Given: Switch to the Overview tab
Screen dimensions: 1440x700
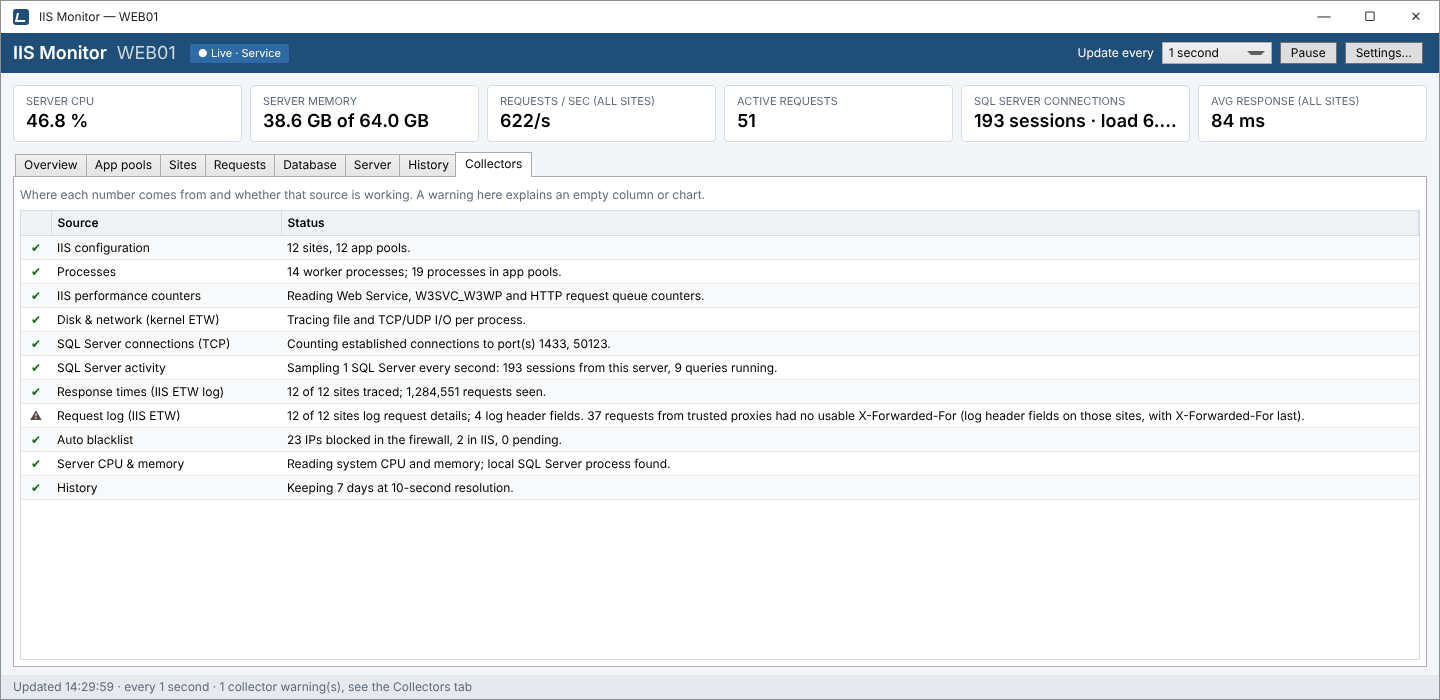Looking at the screenshot, I should (x=51, y=165).
